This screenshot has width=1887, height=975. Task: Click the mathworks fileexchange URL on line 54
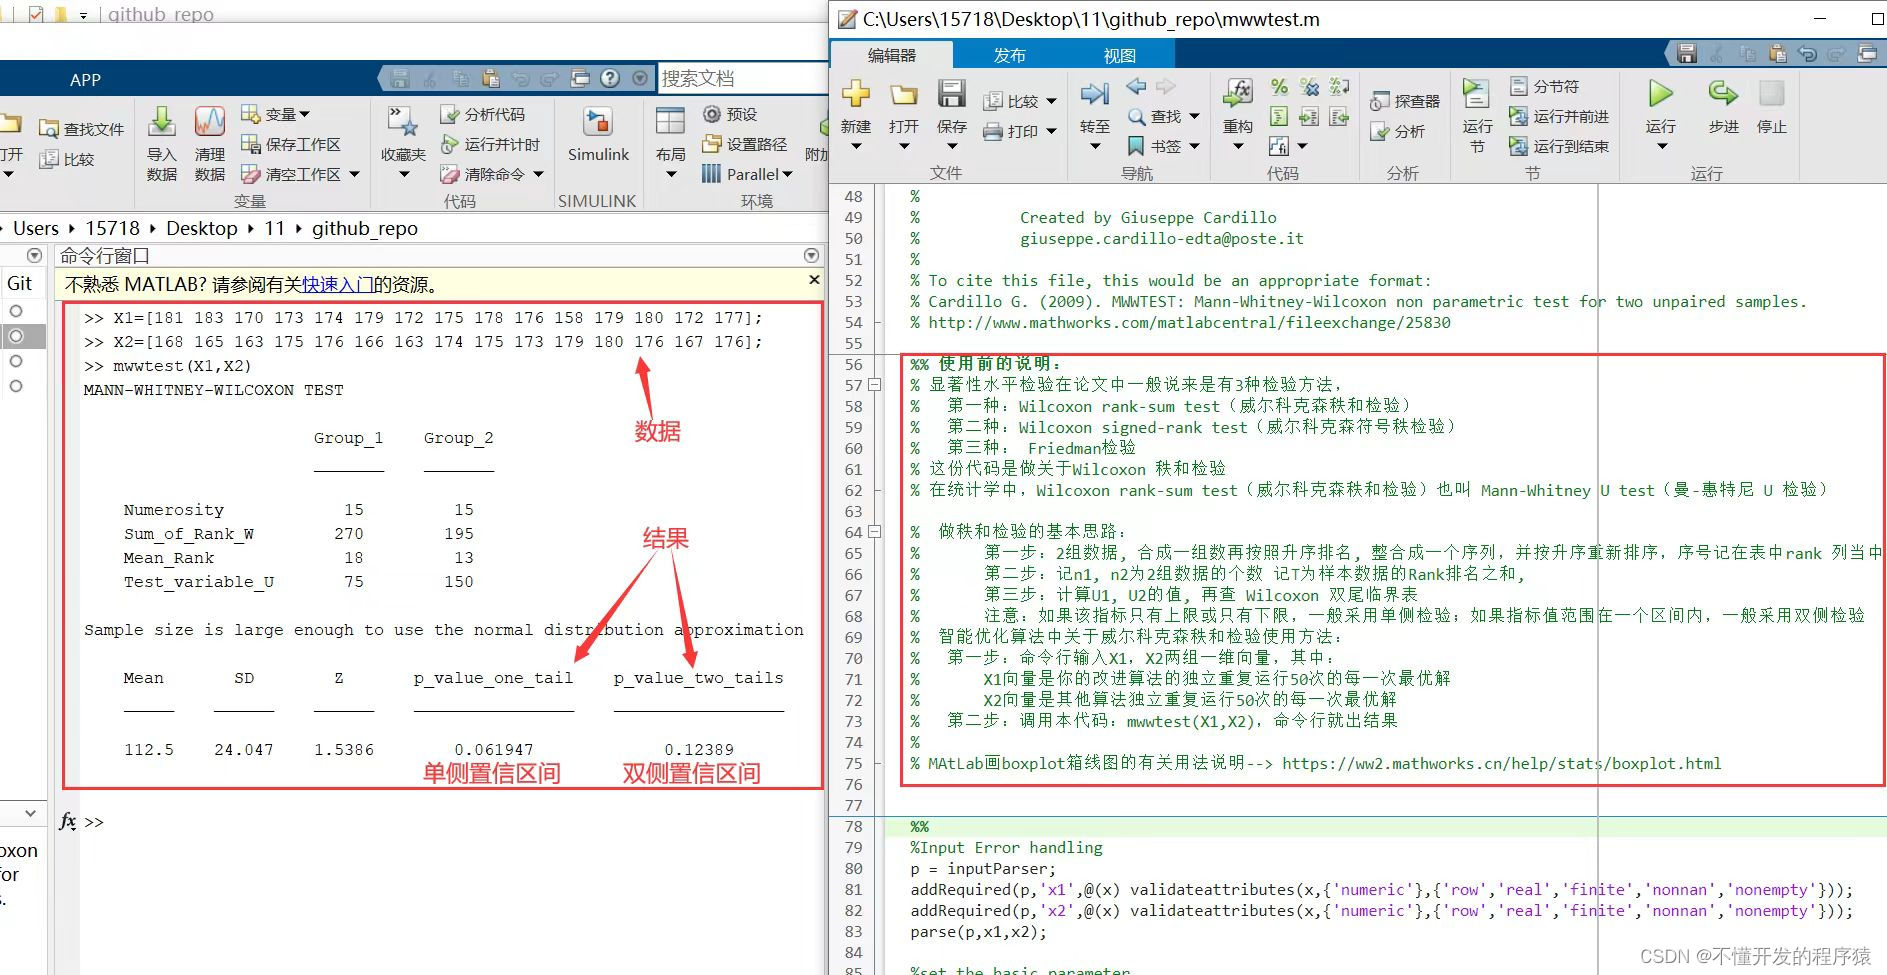click(x=1189, y=322)
